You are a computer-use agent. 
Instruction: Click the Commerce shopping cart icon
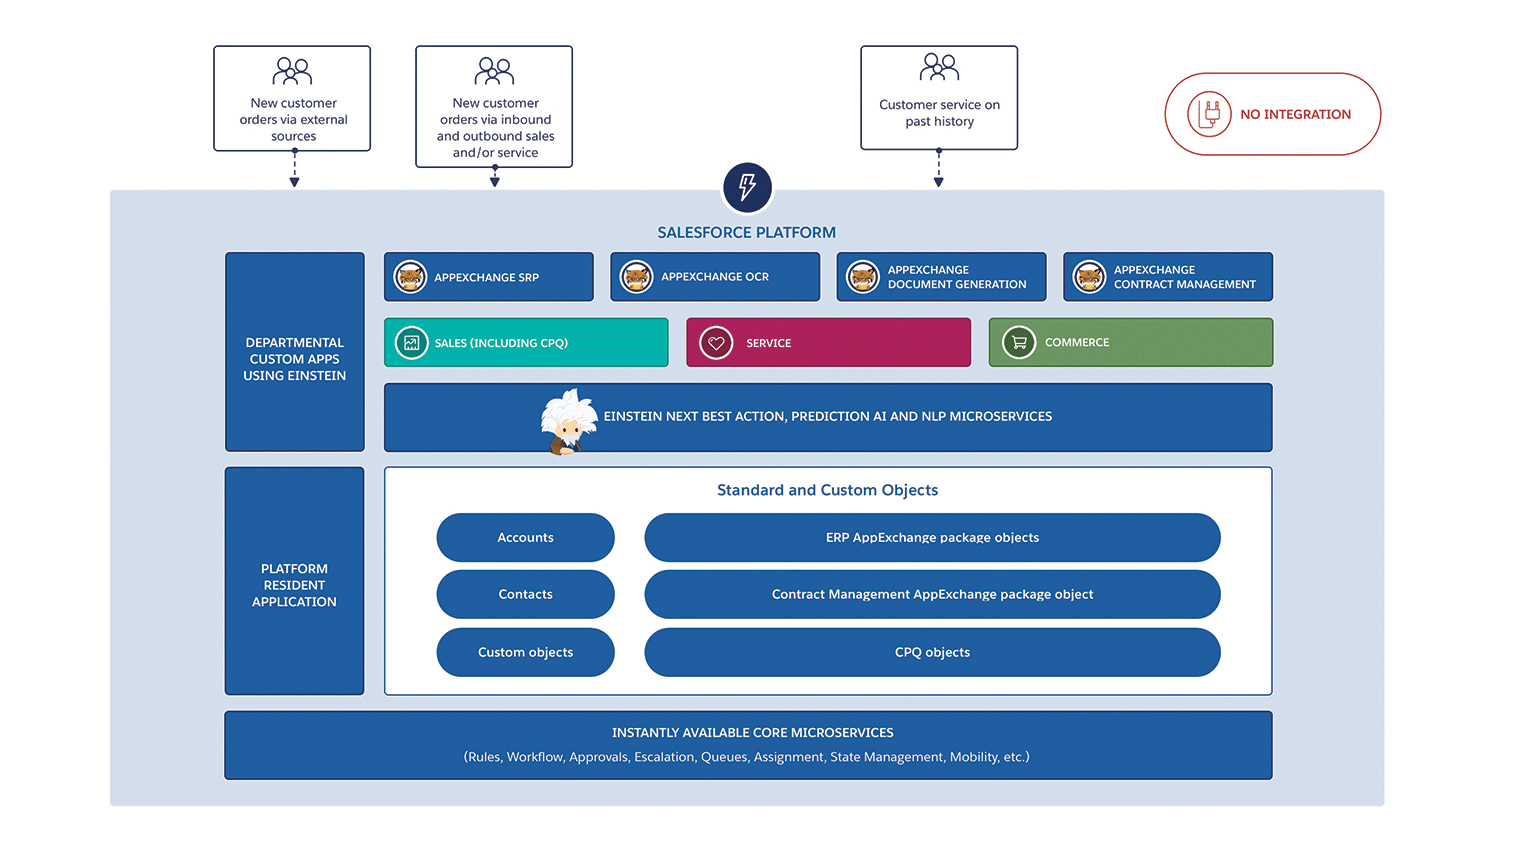[x=1019, y=343]
